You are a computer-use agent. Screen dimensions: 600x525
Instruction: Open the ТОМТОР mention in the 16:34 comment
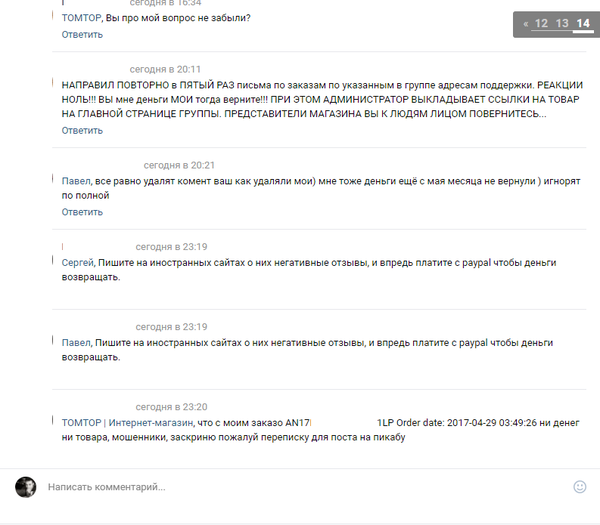[81, 18]
